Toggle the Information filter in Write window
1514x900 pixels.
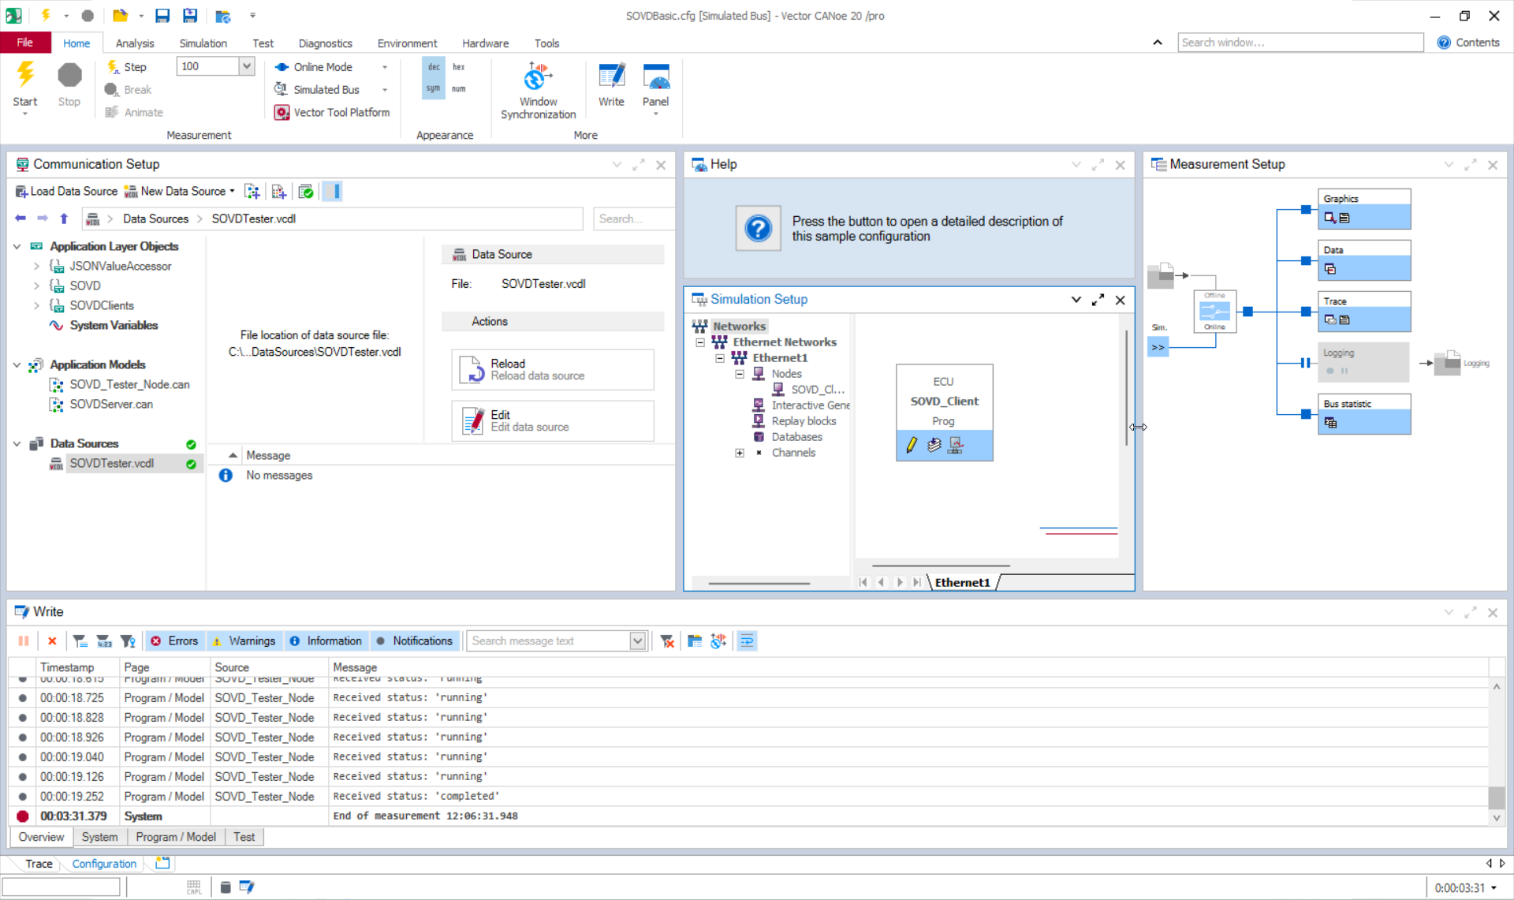tap(326, 641)
